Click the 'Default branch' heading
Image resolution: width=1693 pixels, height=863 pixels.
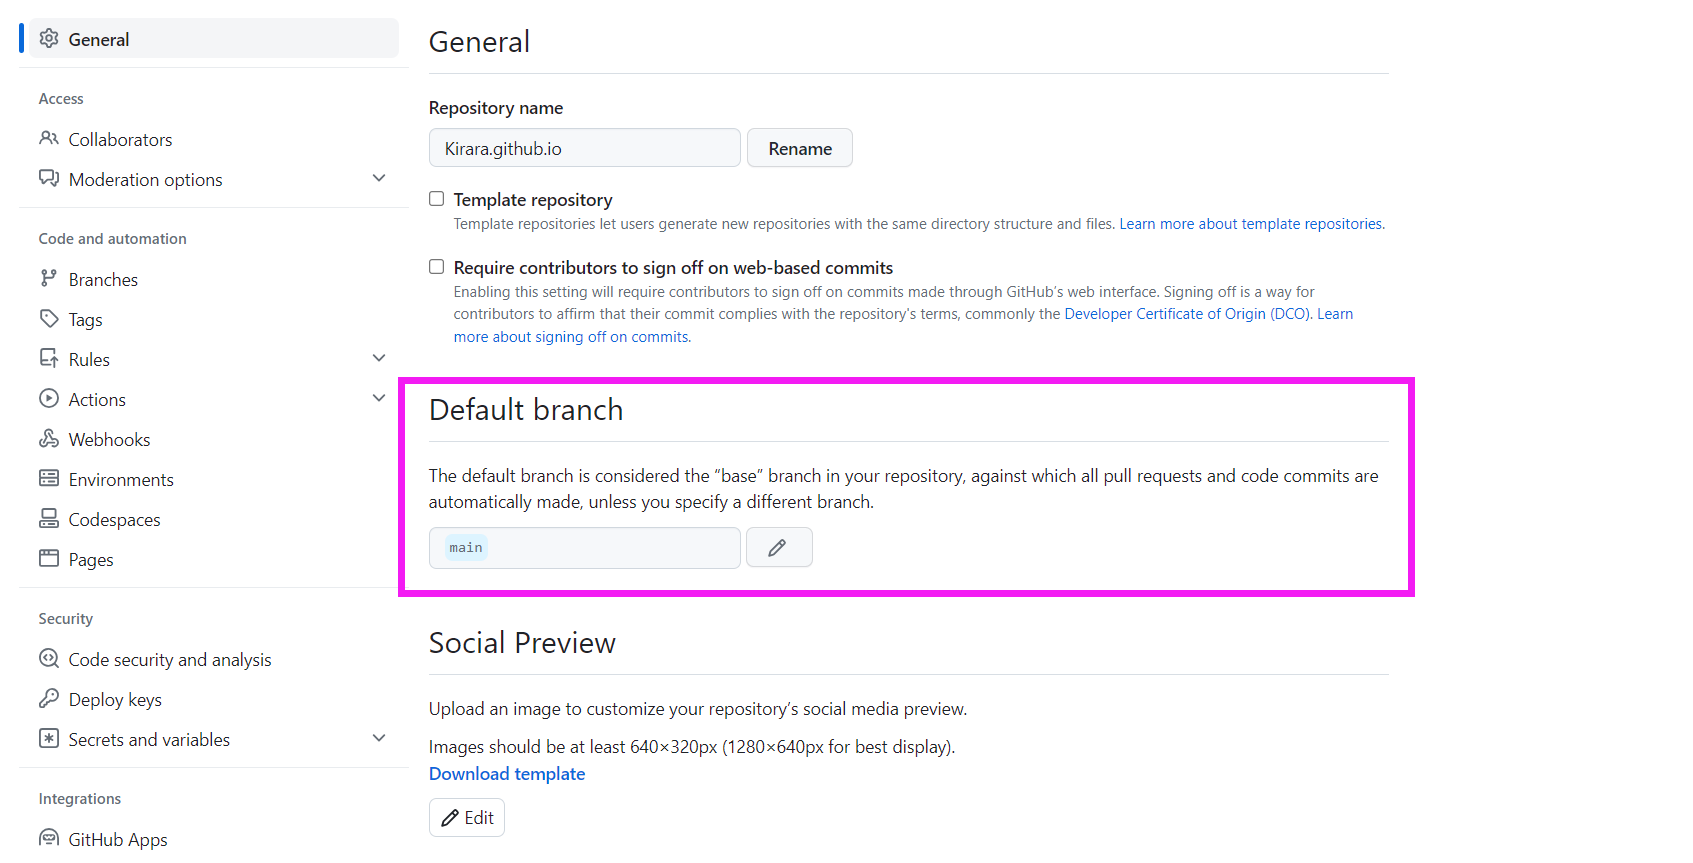tap(526, 410)
